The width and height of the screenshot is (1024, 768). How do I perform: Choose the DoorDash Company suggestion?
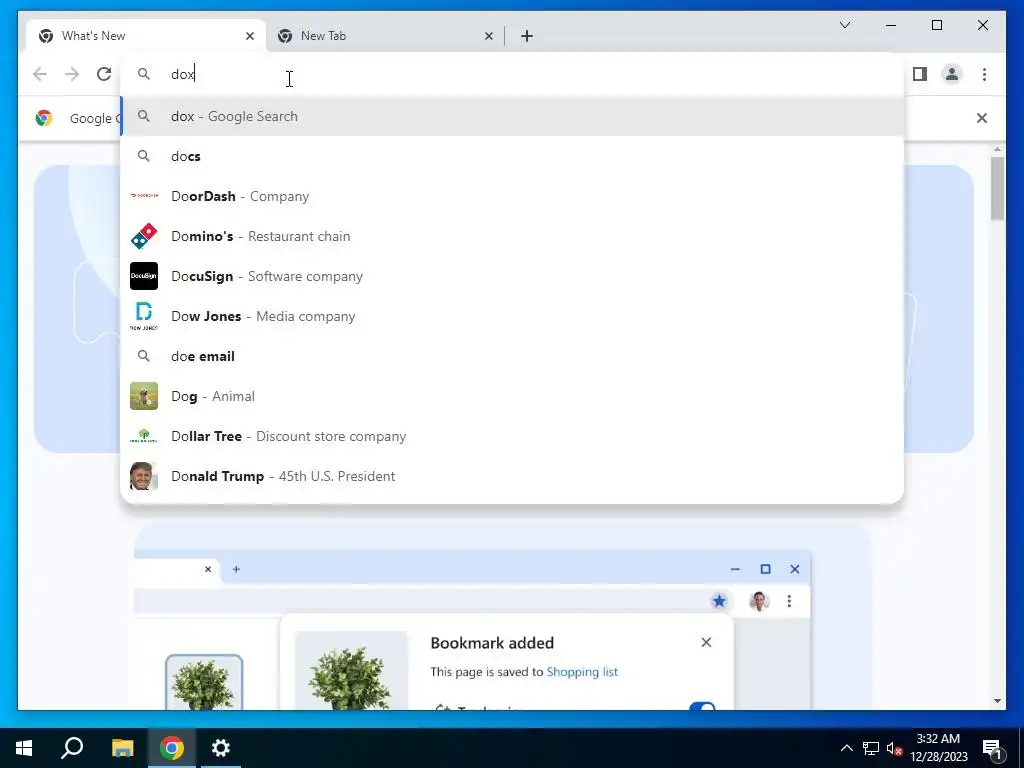[x=512, y=196]
